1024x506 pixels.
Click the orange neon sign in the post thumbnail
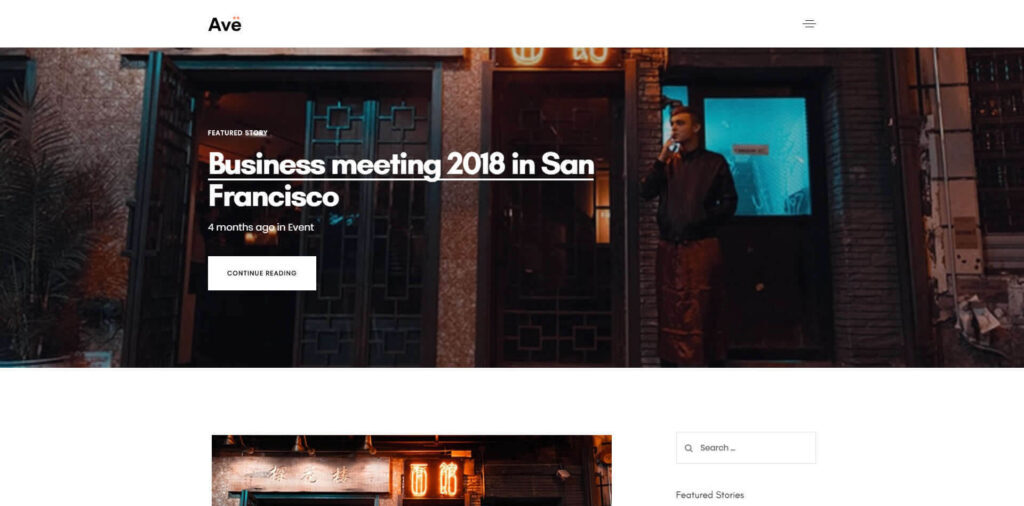pos(434,479)
